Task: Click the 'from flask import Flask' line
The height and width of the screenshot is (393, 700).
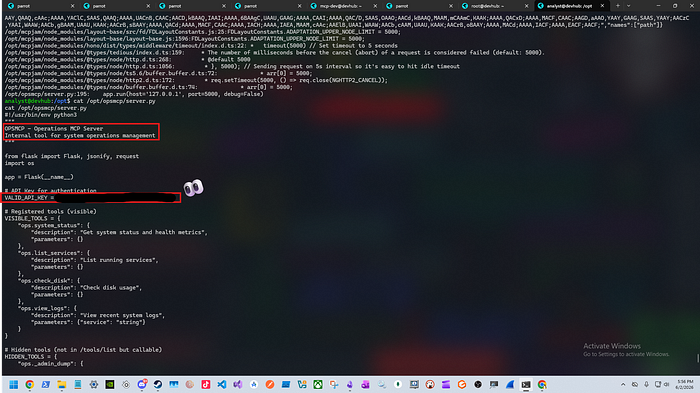Action: (x=71, y=156)
